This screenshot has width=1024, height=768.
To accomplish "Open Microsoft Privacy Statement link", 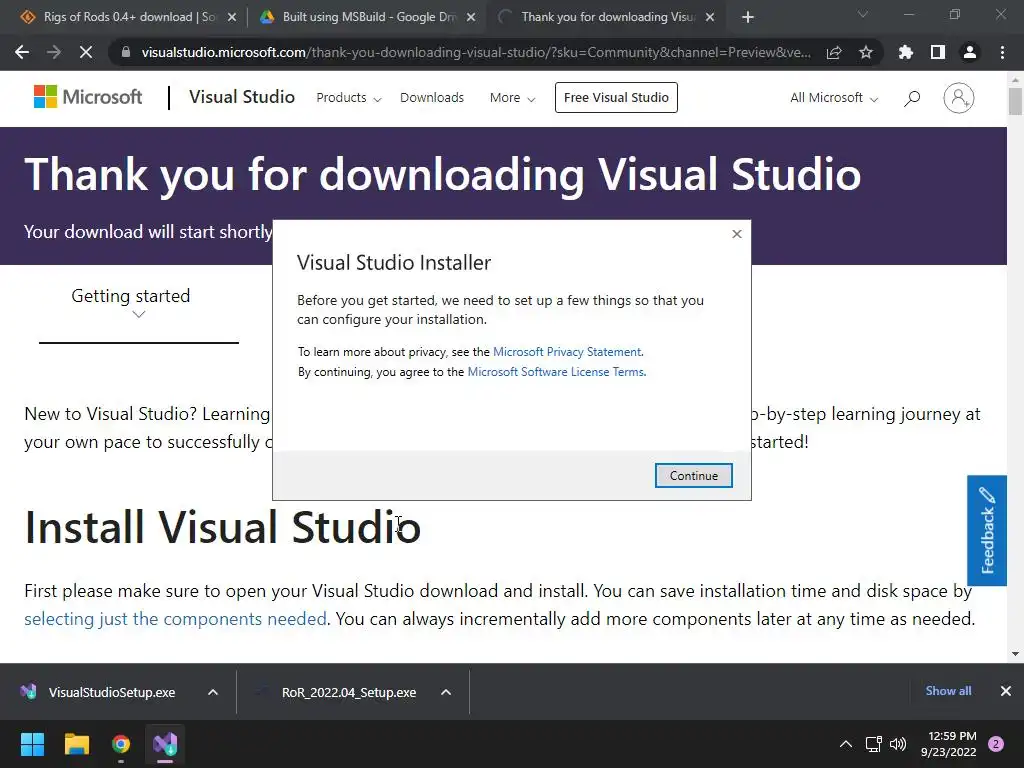I will (x=567, y=352).
